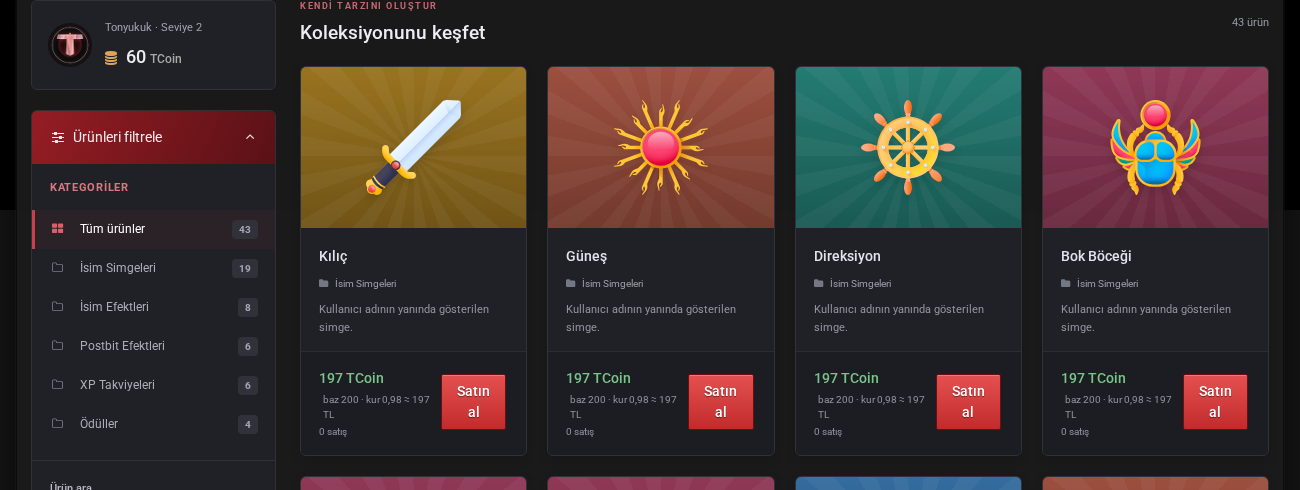Click the 197 TCoin price on Direksiyon card
Image resolution: width=1300 pixels, height=490 pixels.
pyautogui.click(x=846, y=378)
